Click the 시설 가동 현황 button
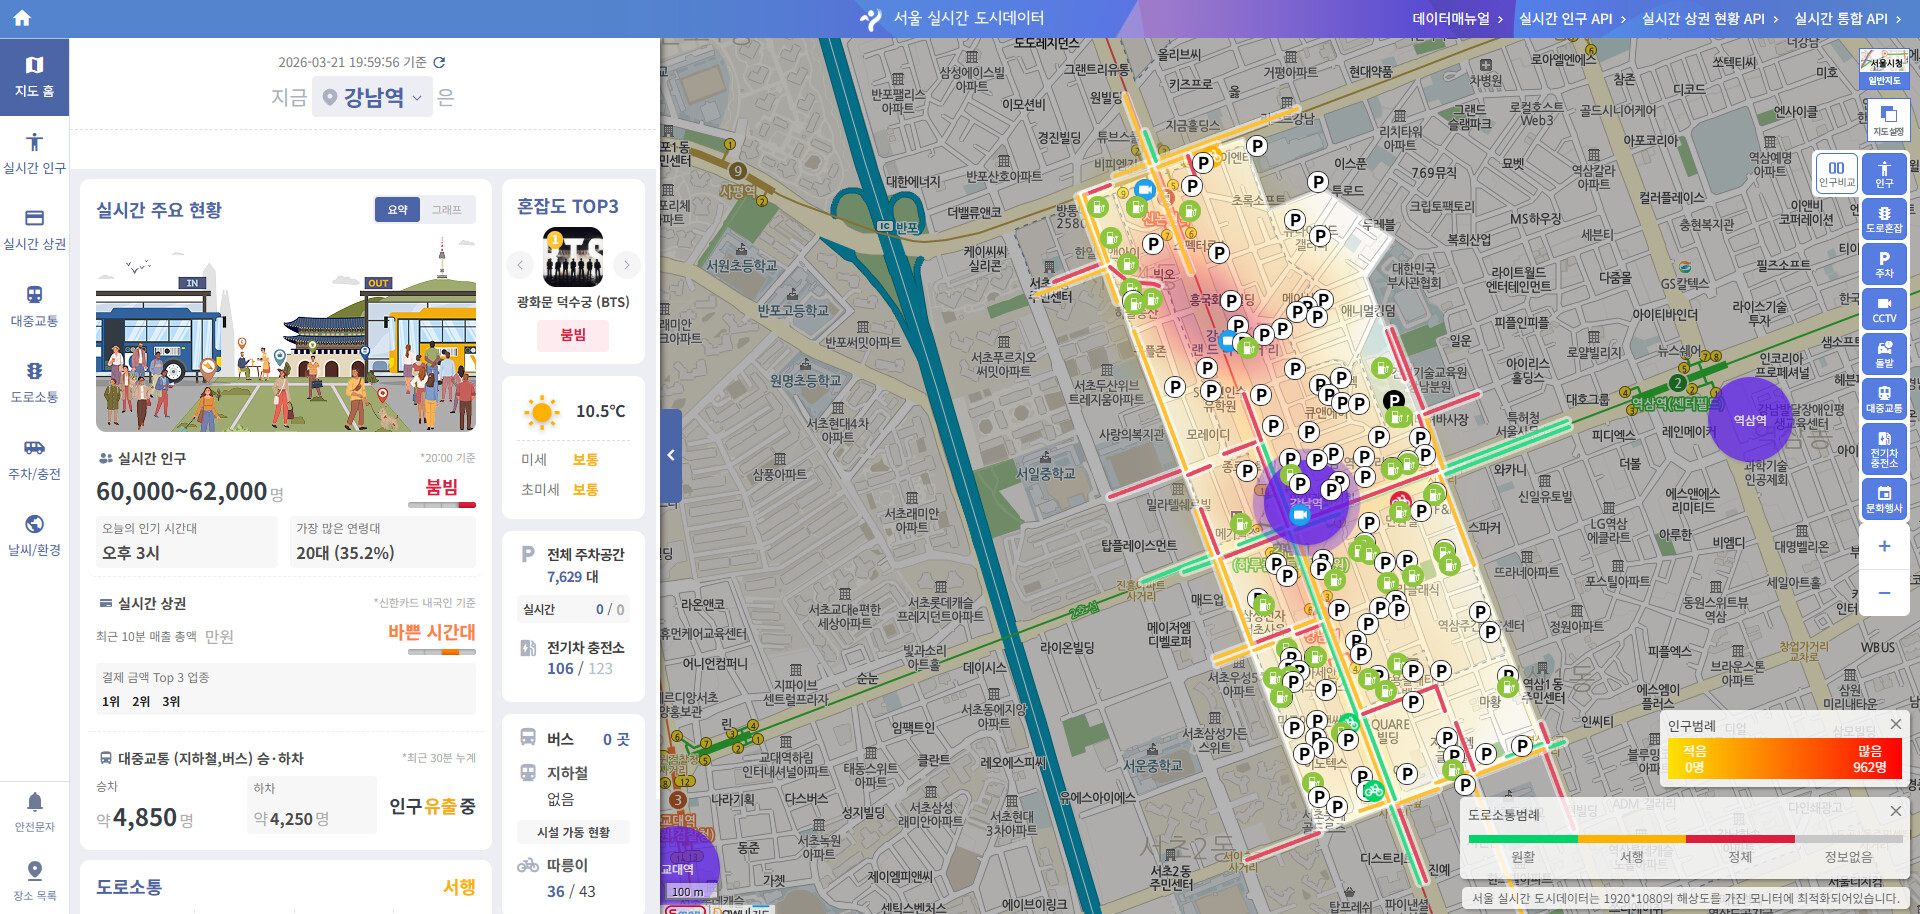Image resolution: width=1920 pixels, height=914 pixels. pyautogui.click(x=573, y=832)
